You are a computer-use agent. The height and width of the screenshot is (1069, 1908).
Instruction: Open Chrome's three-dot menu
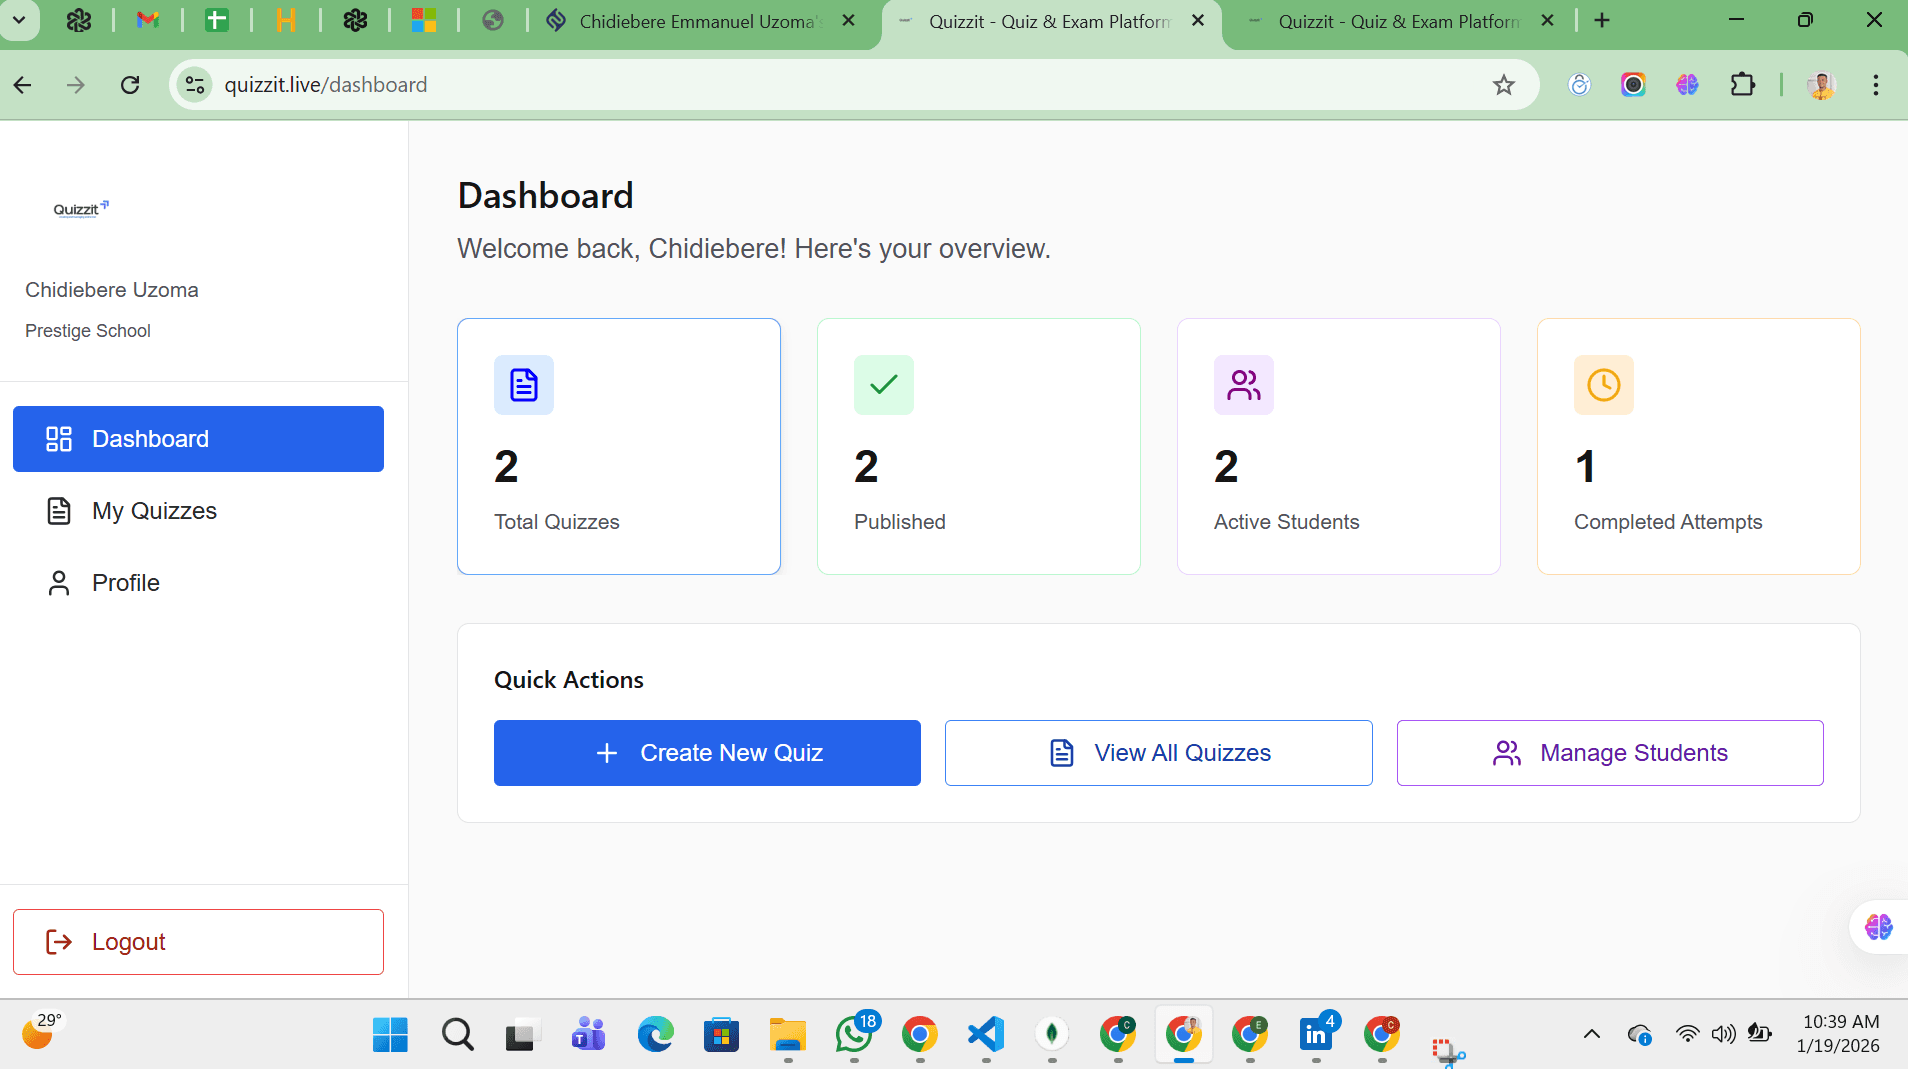(x=1877, y=85)
